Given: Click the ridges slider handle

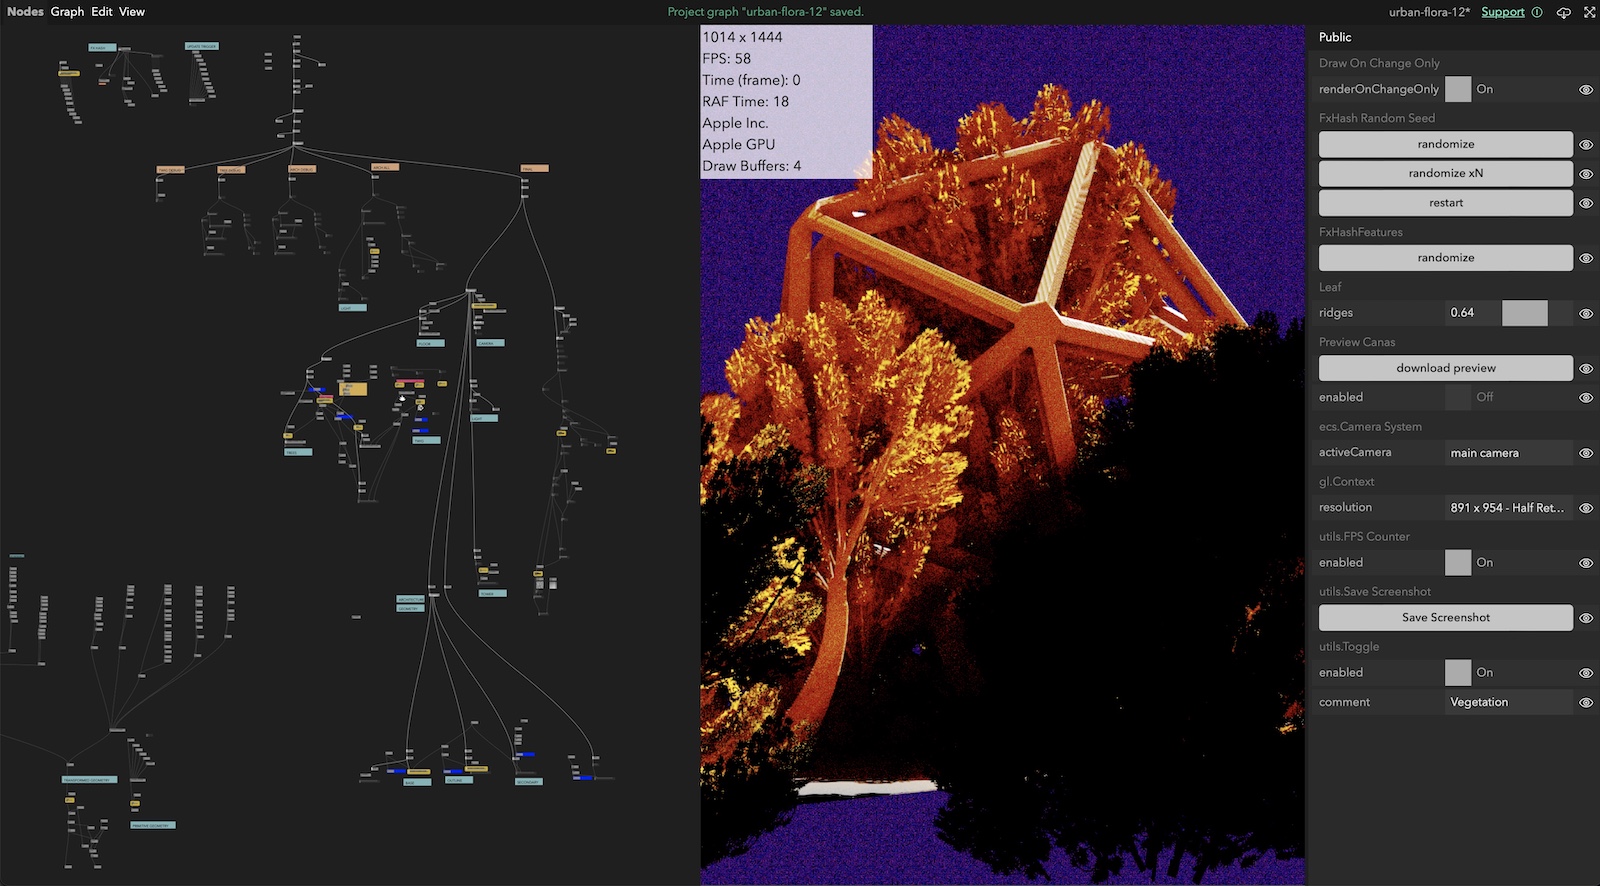Looking at the screenshot, I should pyautogui.click(x=1524, y=313).
